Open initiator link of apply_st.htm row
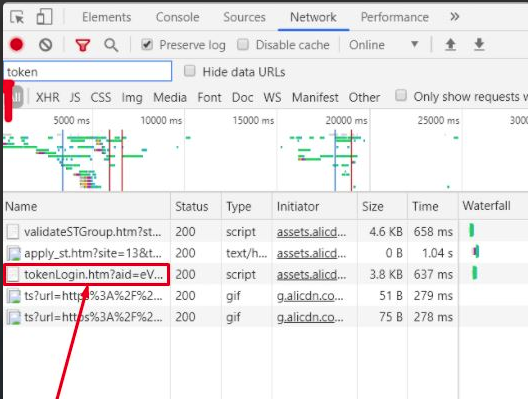 click(x=311, y=253)
